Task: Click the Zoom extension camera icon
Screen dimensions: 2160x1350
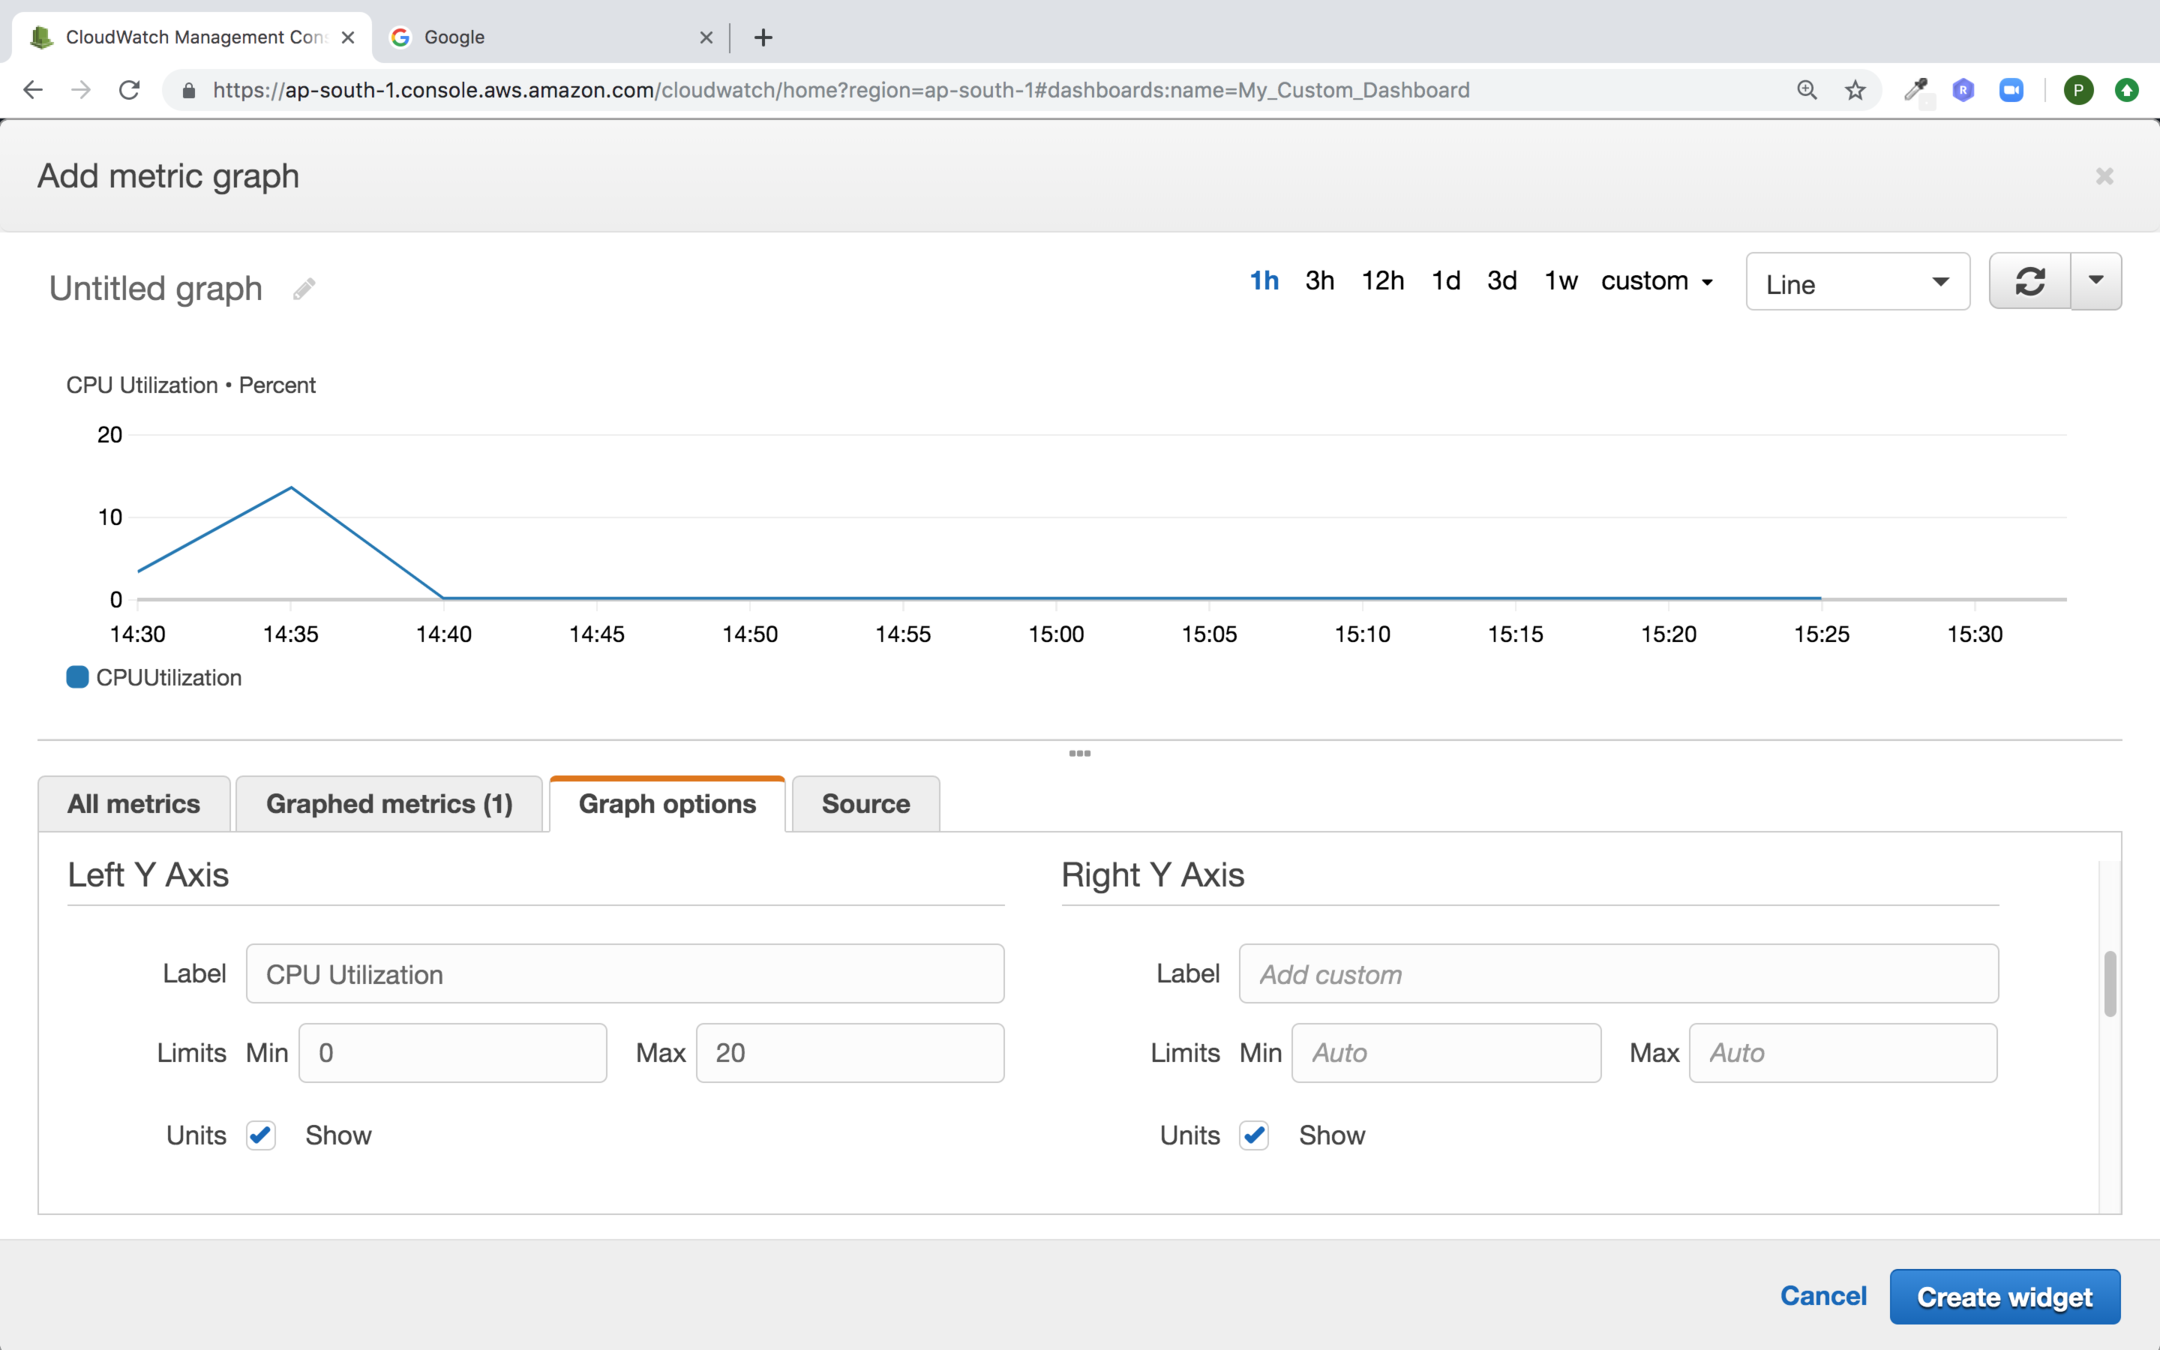Action: [x=2011, y=90]
